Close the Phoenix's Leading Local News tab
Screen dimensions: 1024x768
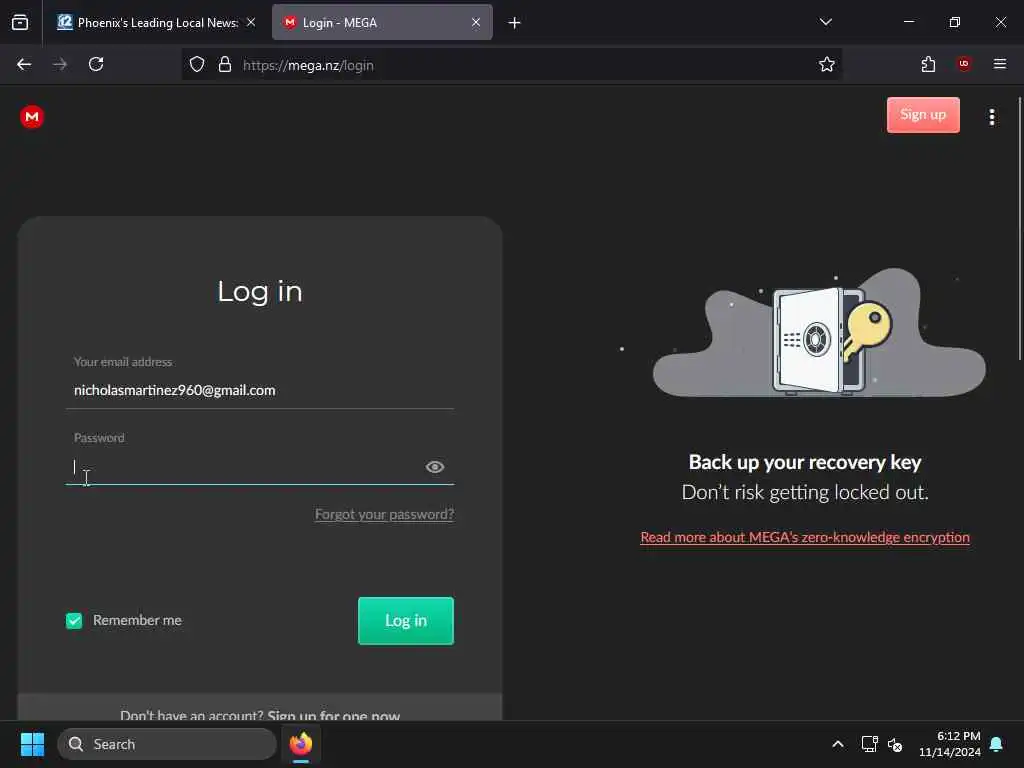click(251, 22)
